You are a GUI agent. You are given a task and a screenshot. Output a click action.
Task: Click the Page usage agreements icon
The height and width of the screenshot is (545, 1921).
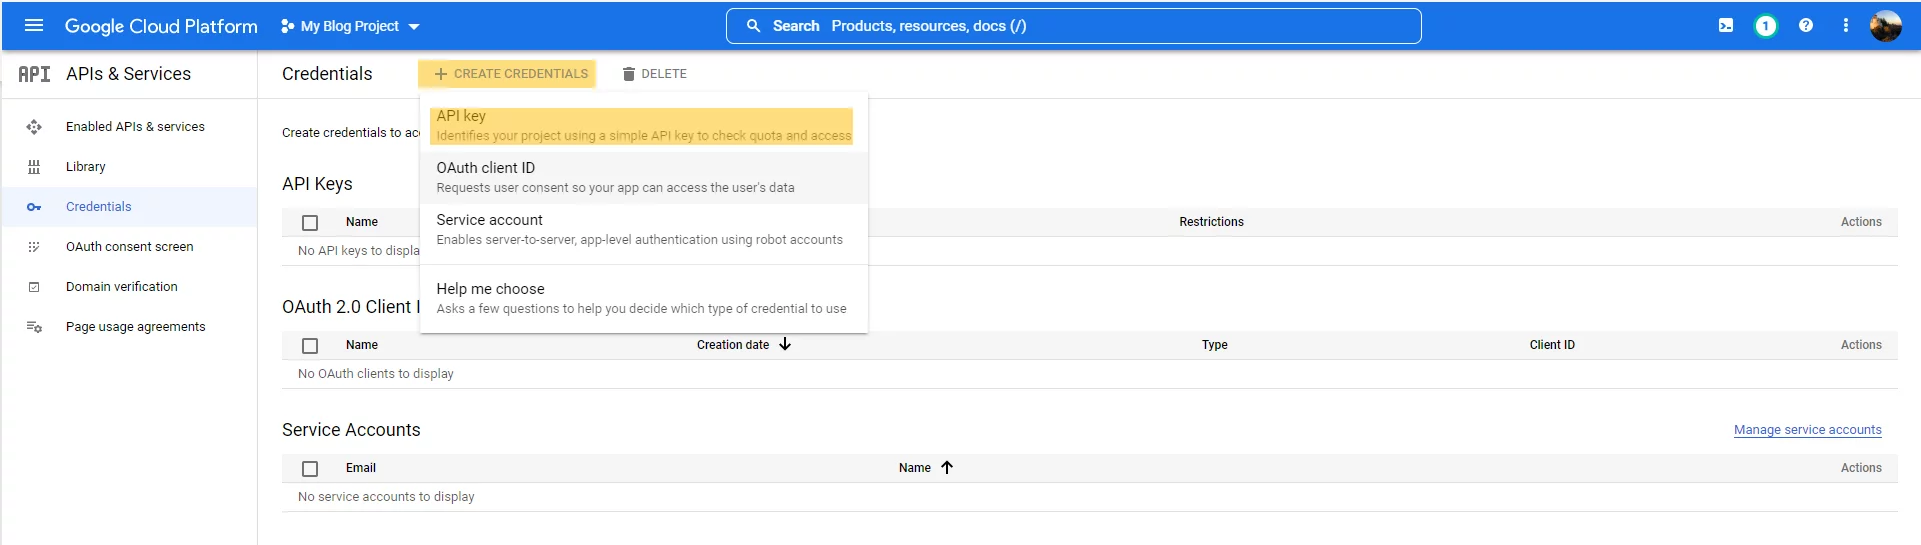34,327
